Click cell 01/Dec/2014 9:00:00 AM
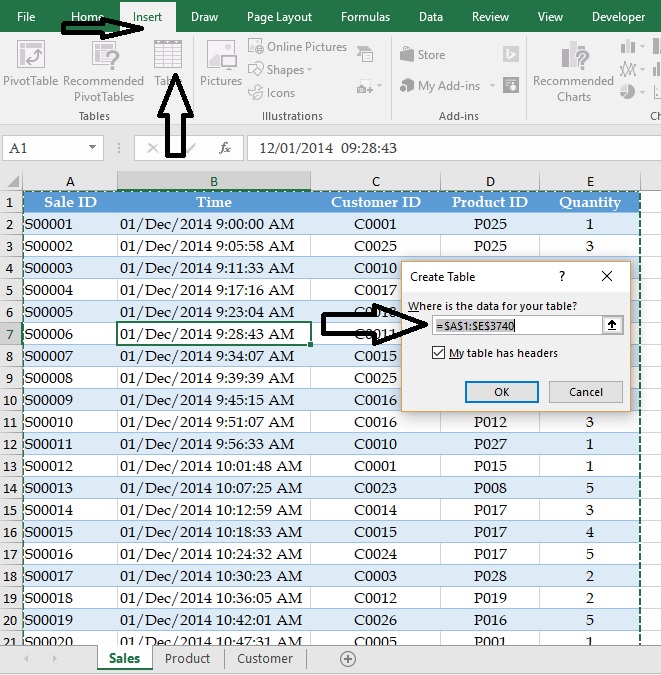This screenshot has height=675, width=661. 214,224
